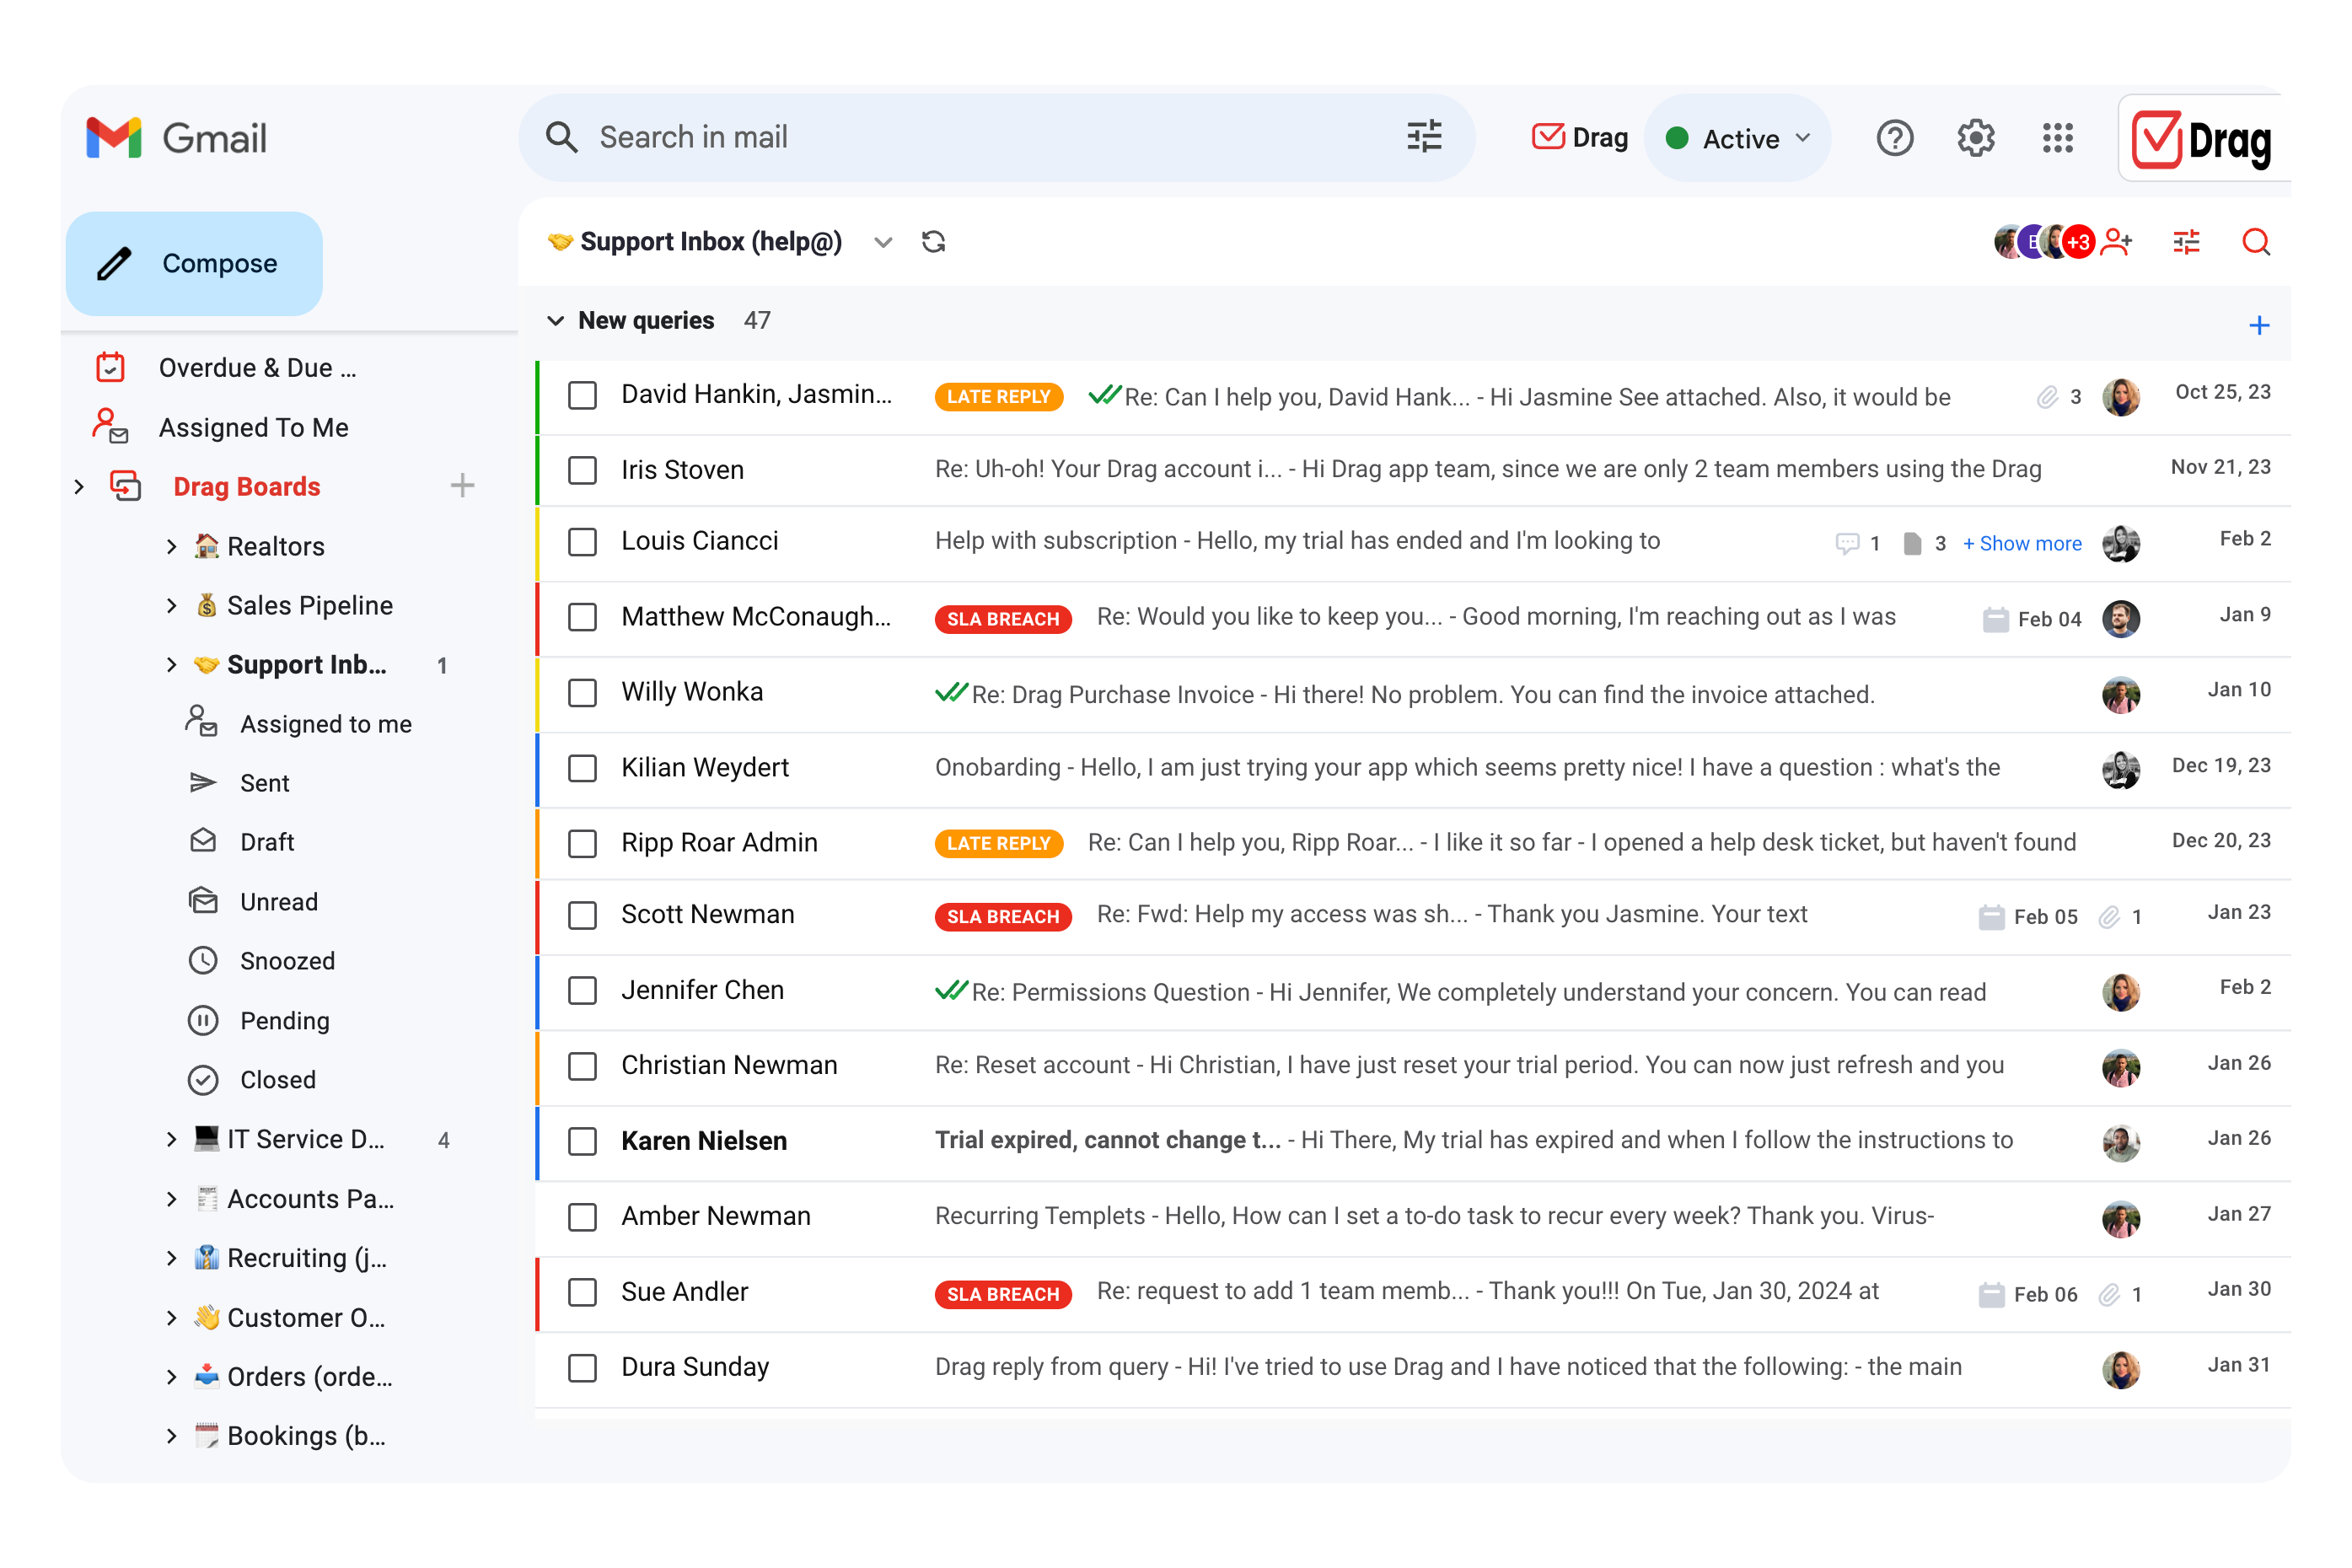Click the Sent paper plane icon
The height and width of the screenshot is (1568, 2352).
tap(203, 782)
